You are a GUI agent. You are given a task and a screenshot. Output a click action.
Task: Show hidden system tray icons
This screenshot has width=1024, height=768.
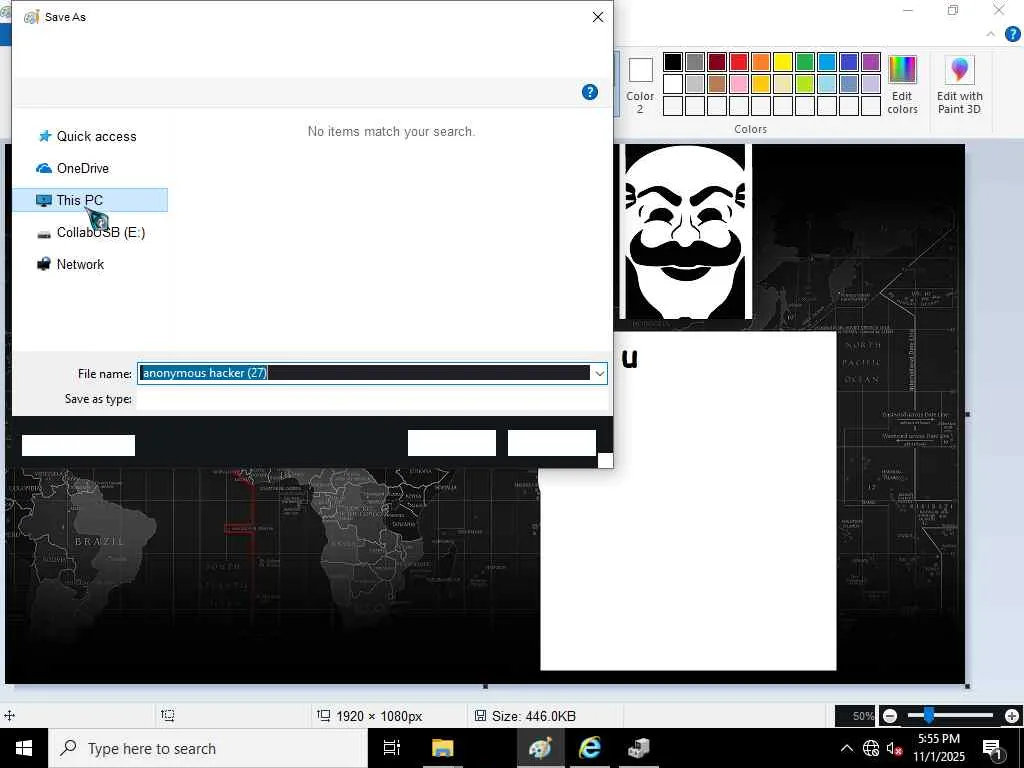tap(846, 748)
